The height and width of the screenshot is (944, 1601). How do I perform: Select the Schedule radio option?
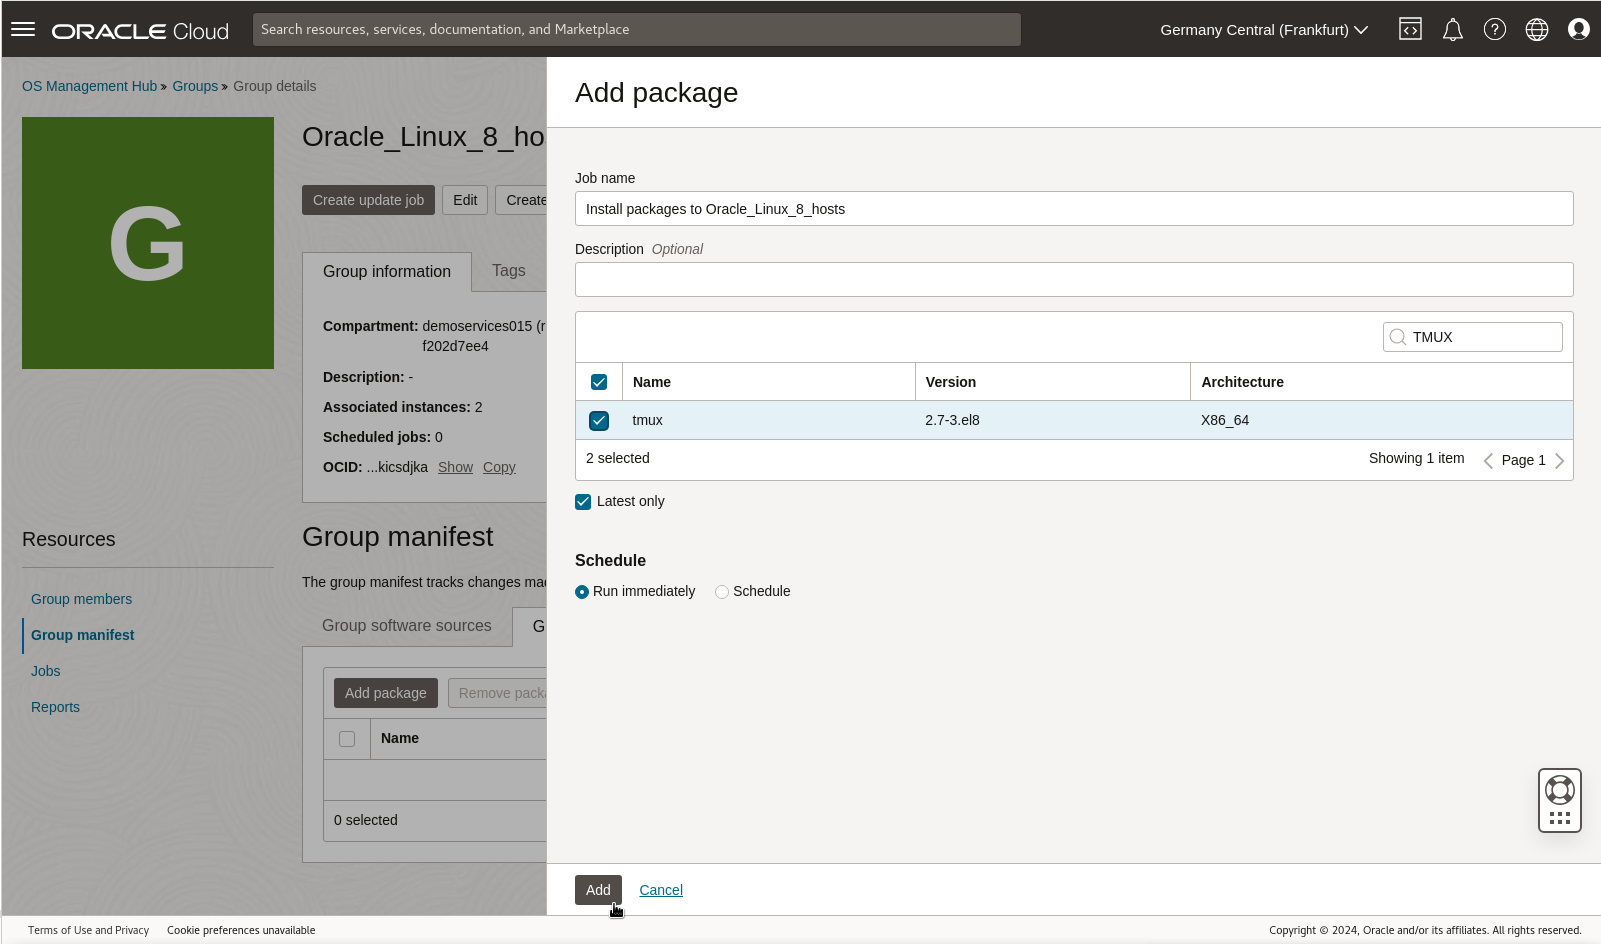(x=722, y=592)
